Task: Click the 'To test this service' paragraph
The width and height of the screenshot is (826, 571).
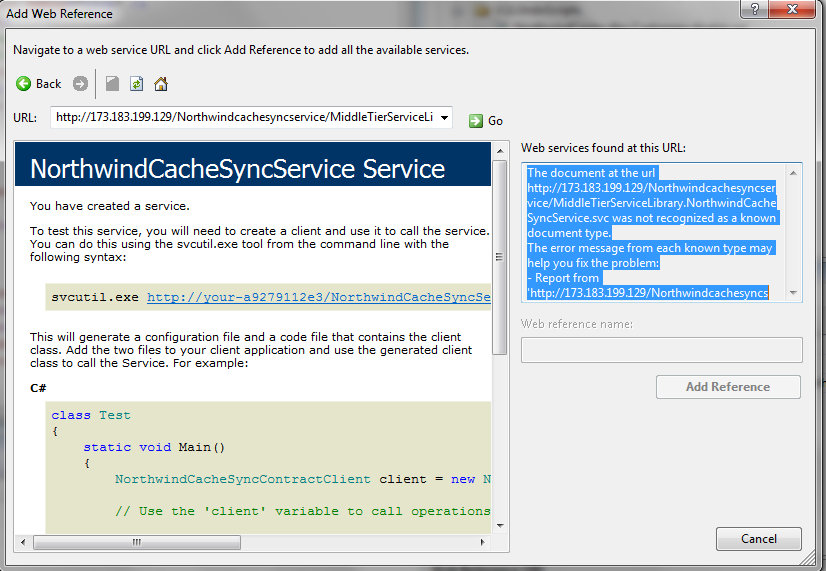Action: (260, 244)
